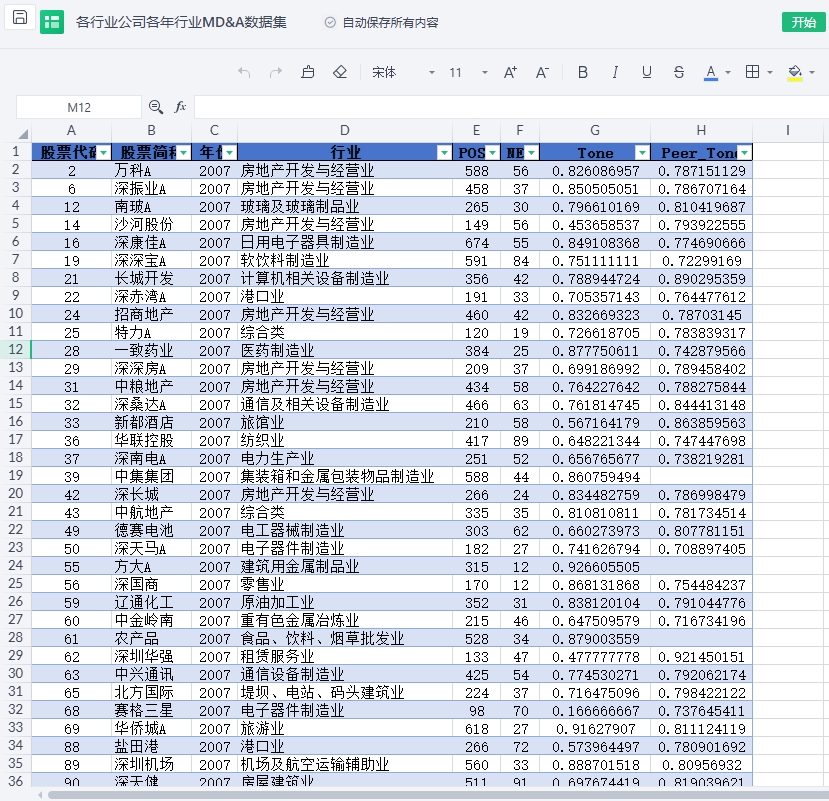Click the horizontal scrollbar at bottom
The image size is (829, 801).
(x=438, y=795)
